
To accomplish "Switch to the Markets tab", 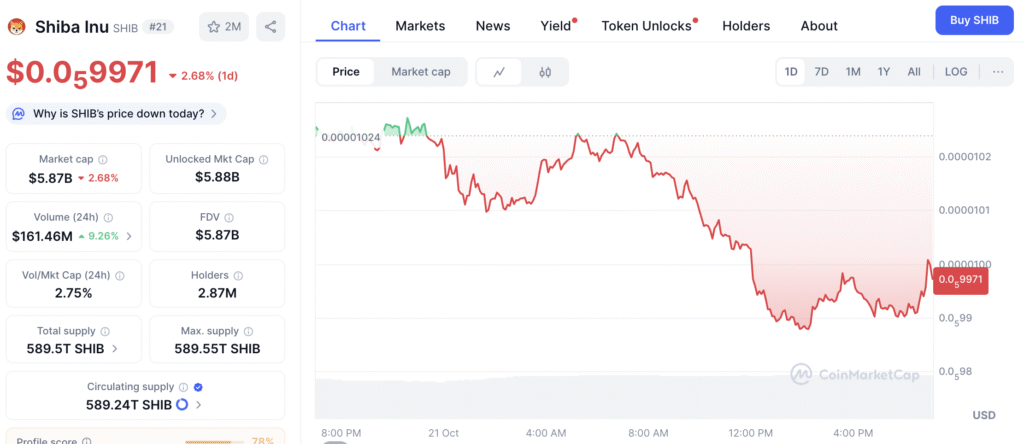I will (420, 26).
